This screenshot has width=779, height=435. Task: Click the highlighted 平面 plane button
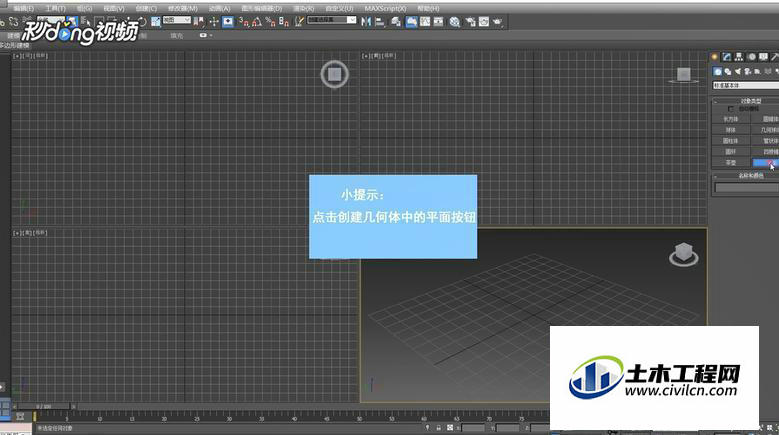pyautogui.click(x=765, y=163)
